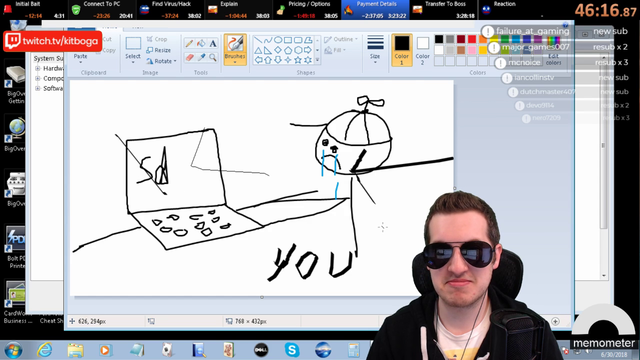Select the Eraser tool

coord(189,58)
